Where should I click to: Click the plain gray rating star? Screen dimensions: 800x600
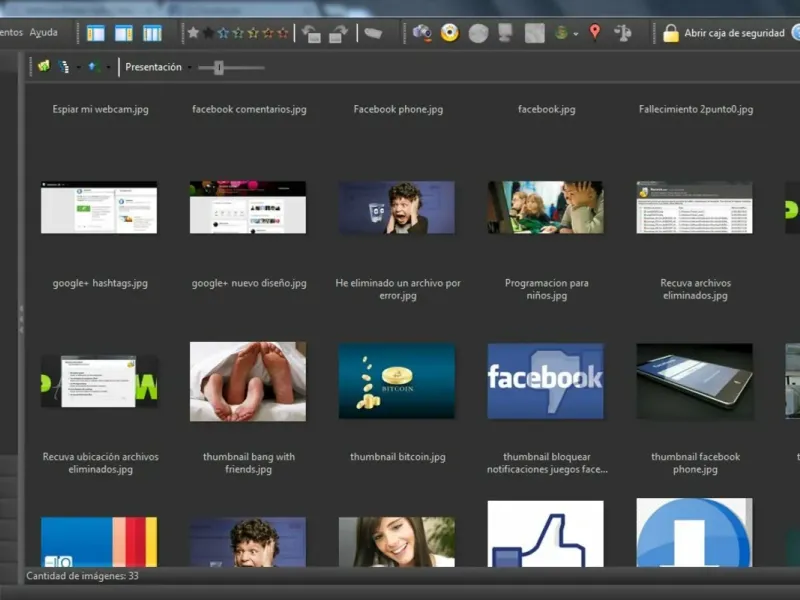(x=193, y=33)
